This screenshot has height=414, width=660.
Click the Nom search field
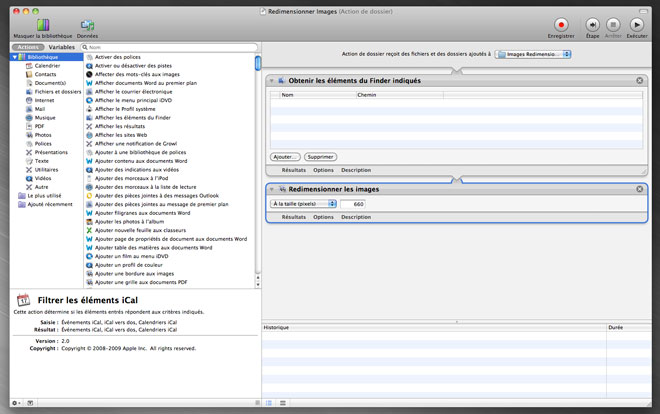(169, 47)
